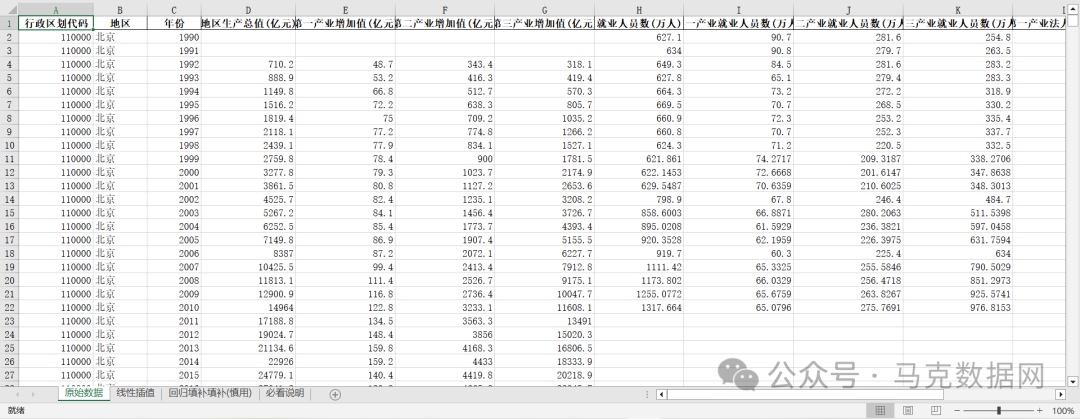Select the cell with value 3856

pos(445,334)
